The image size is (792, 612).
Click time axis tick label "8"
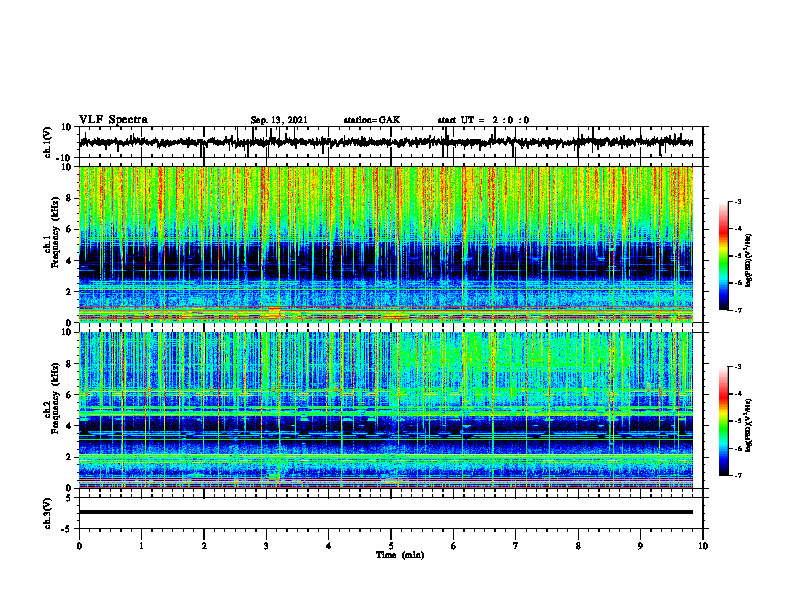[578, 546]
